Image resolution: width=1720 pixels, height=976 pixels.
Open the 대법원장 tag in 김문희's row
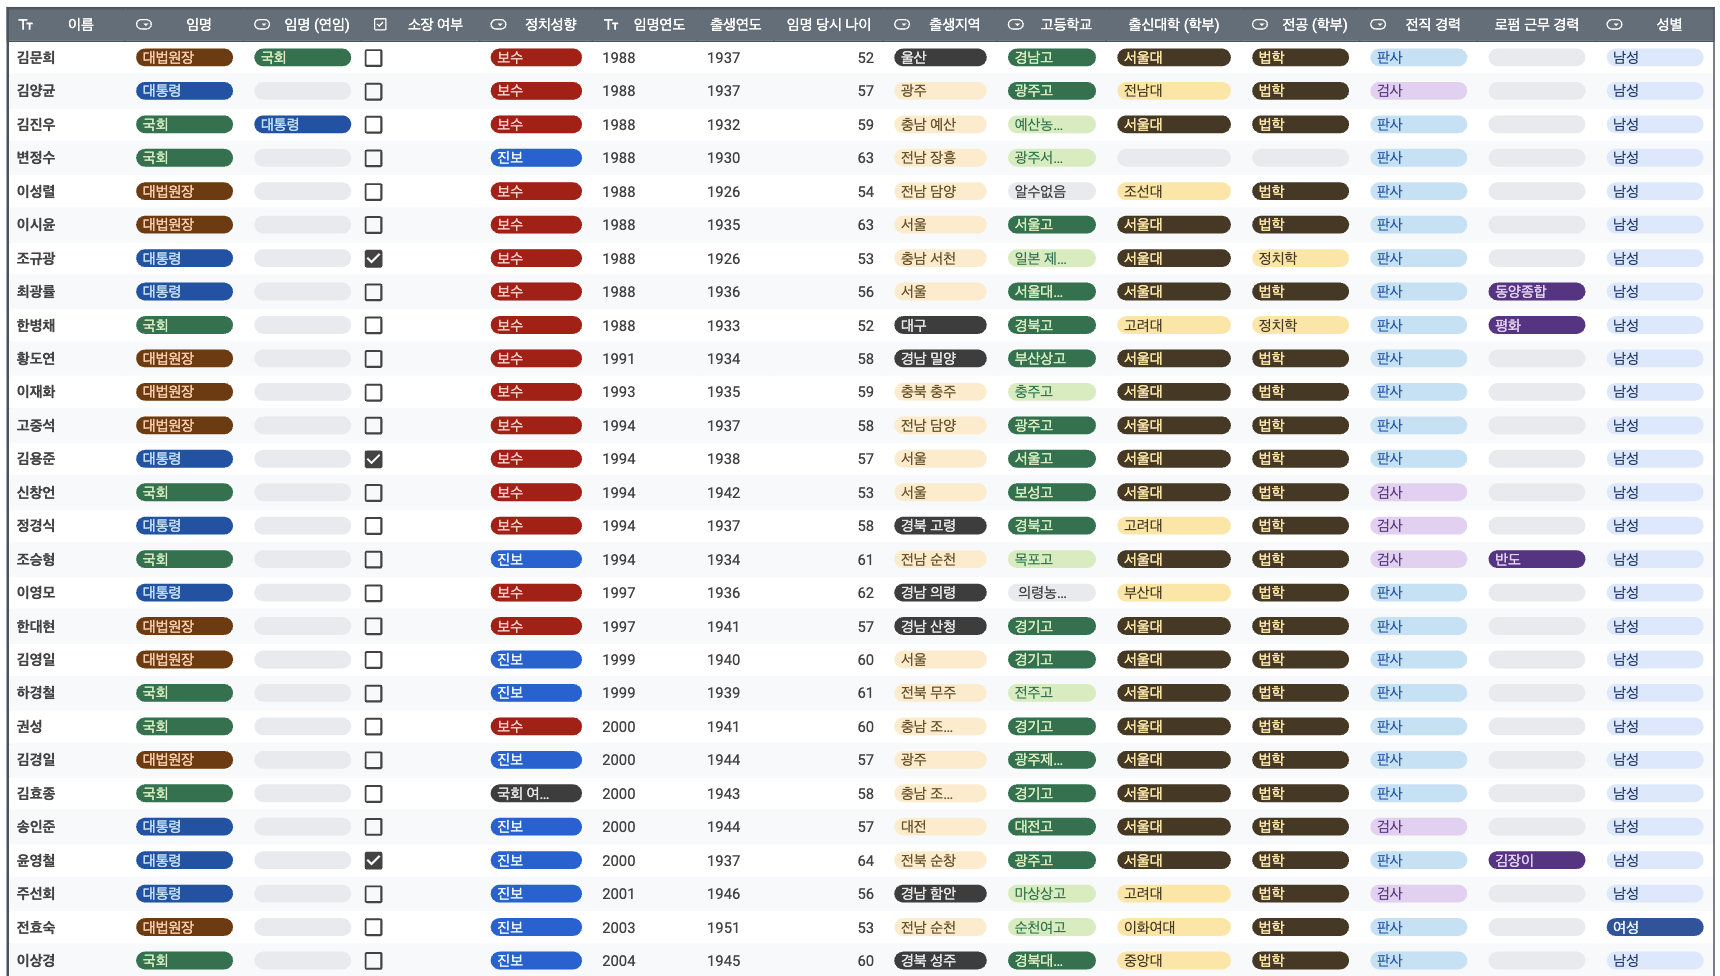(x=184, y=58)
